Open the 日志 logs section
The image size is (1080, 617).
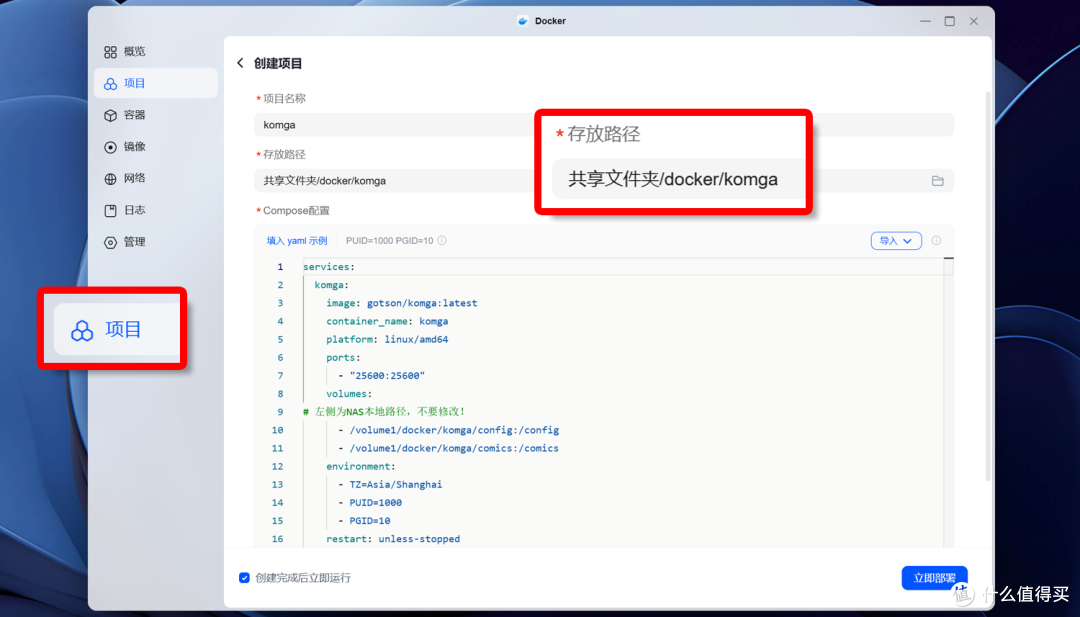[156, 210]
